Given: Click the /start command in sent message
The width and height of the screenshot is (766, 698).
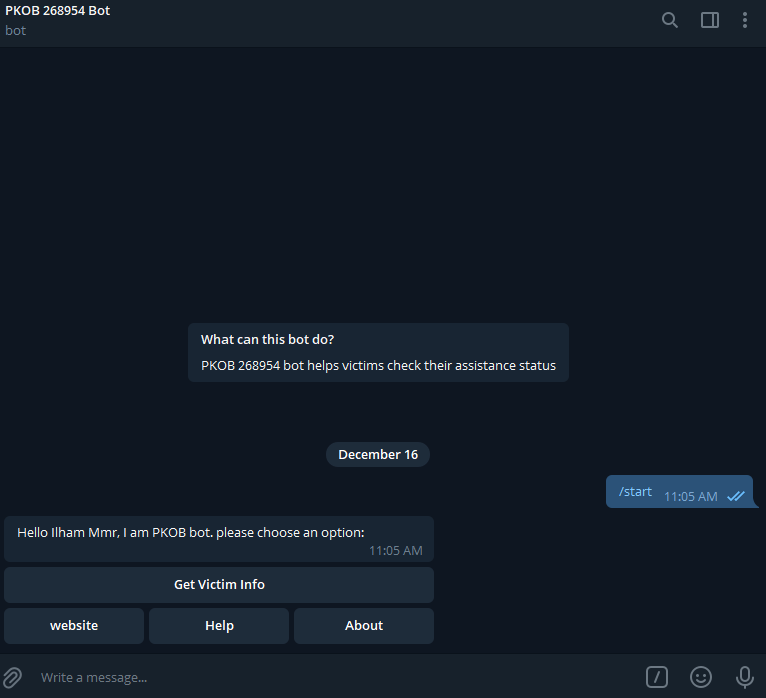Looking at the screenshot, I should coord(635,491).
